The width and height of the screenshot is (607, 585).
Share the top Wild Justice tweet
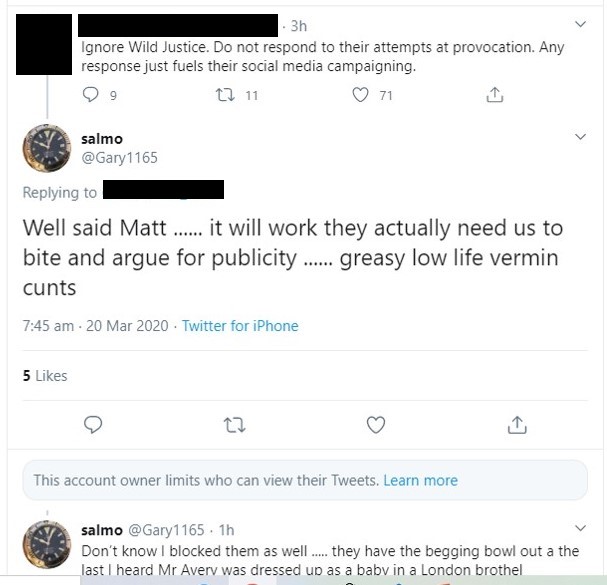click(493, 95)
